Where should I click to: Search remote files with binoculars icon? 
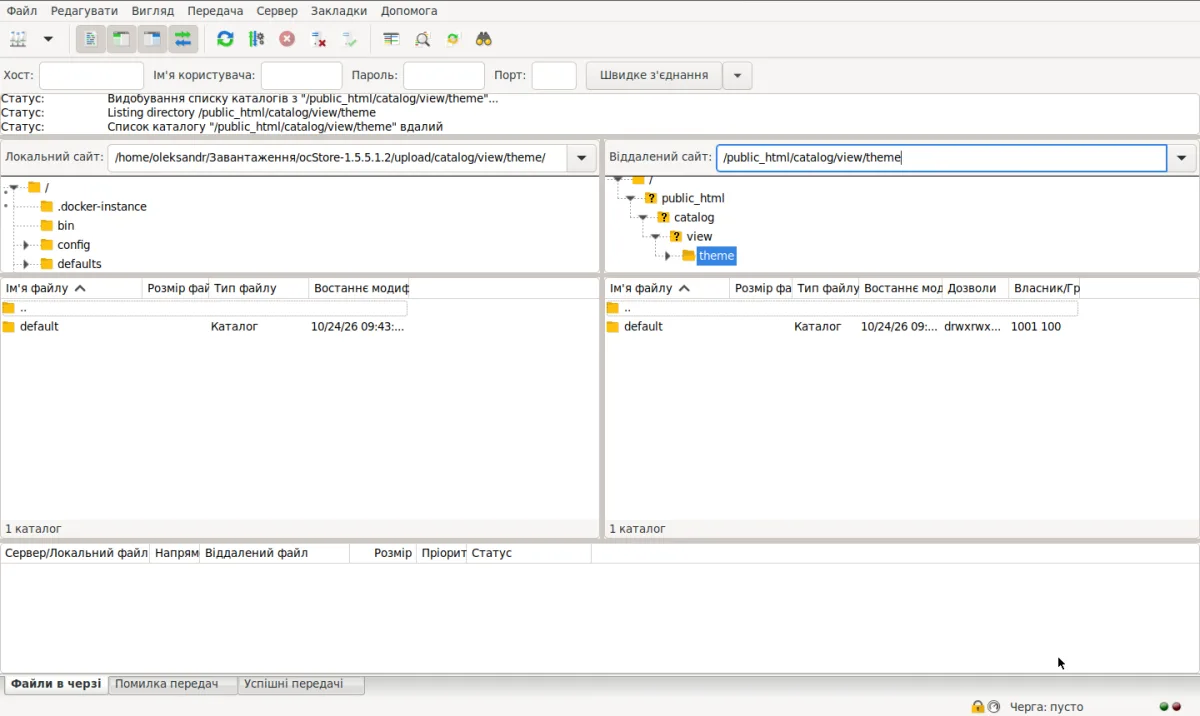coord(484,39)
